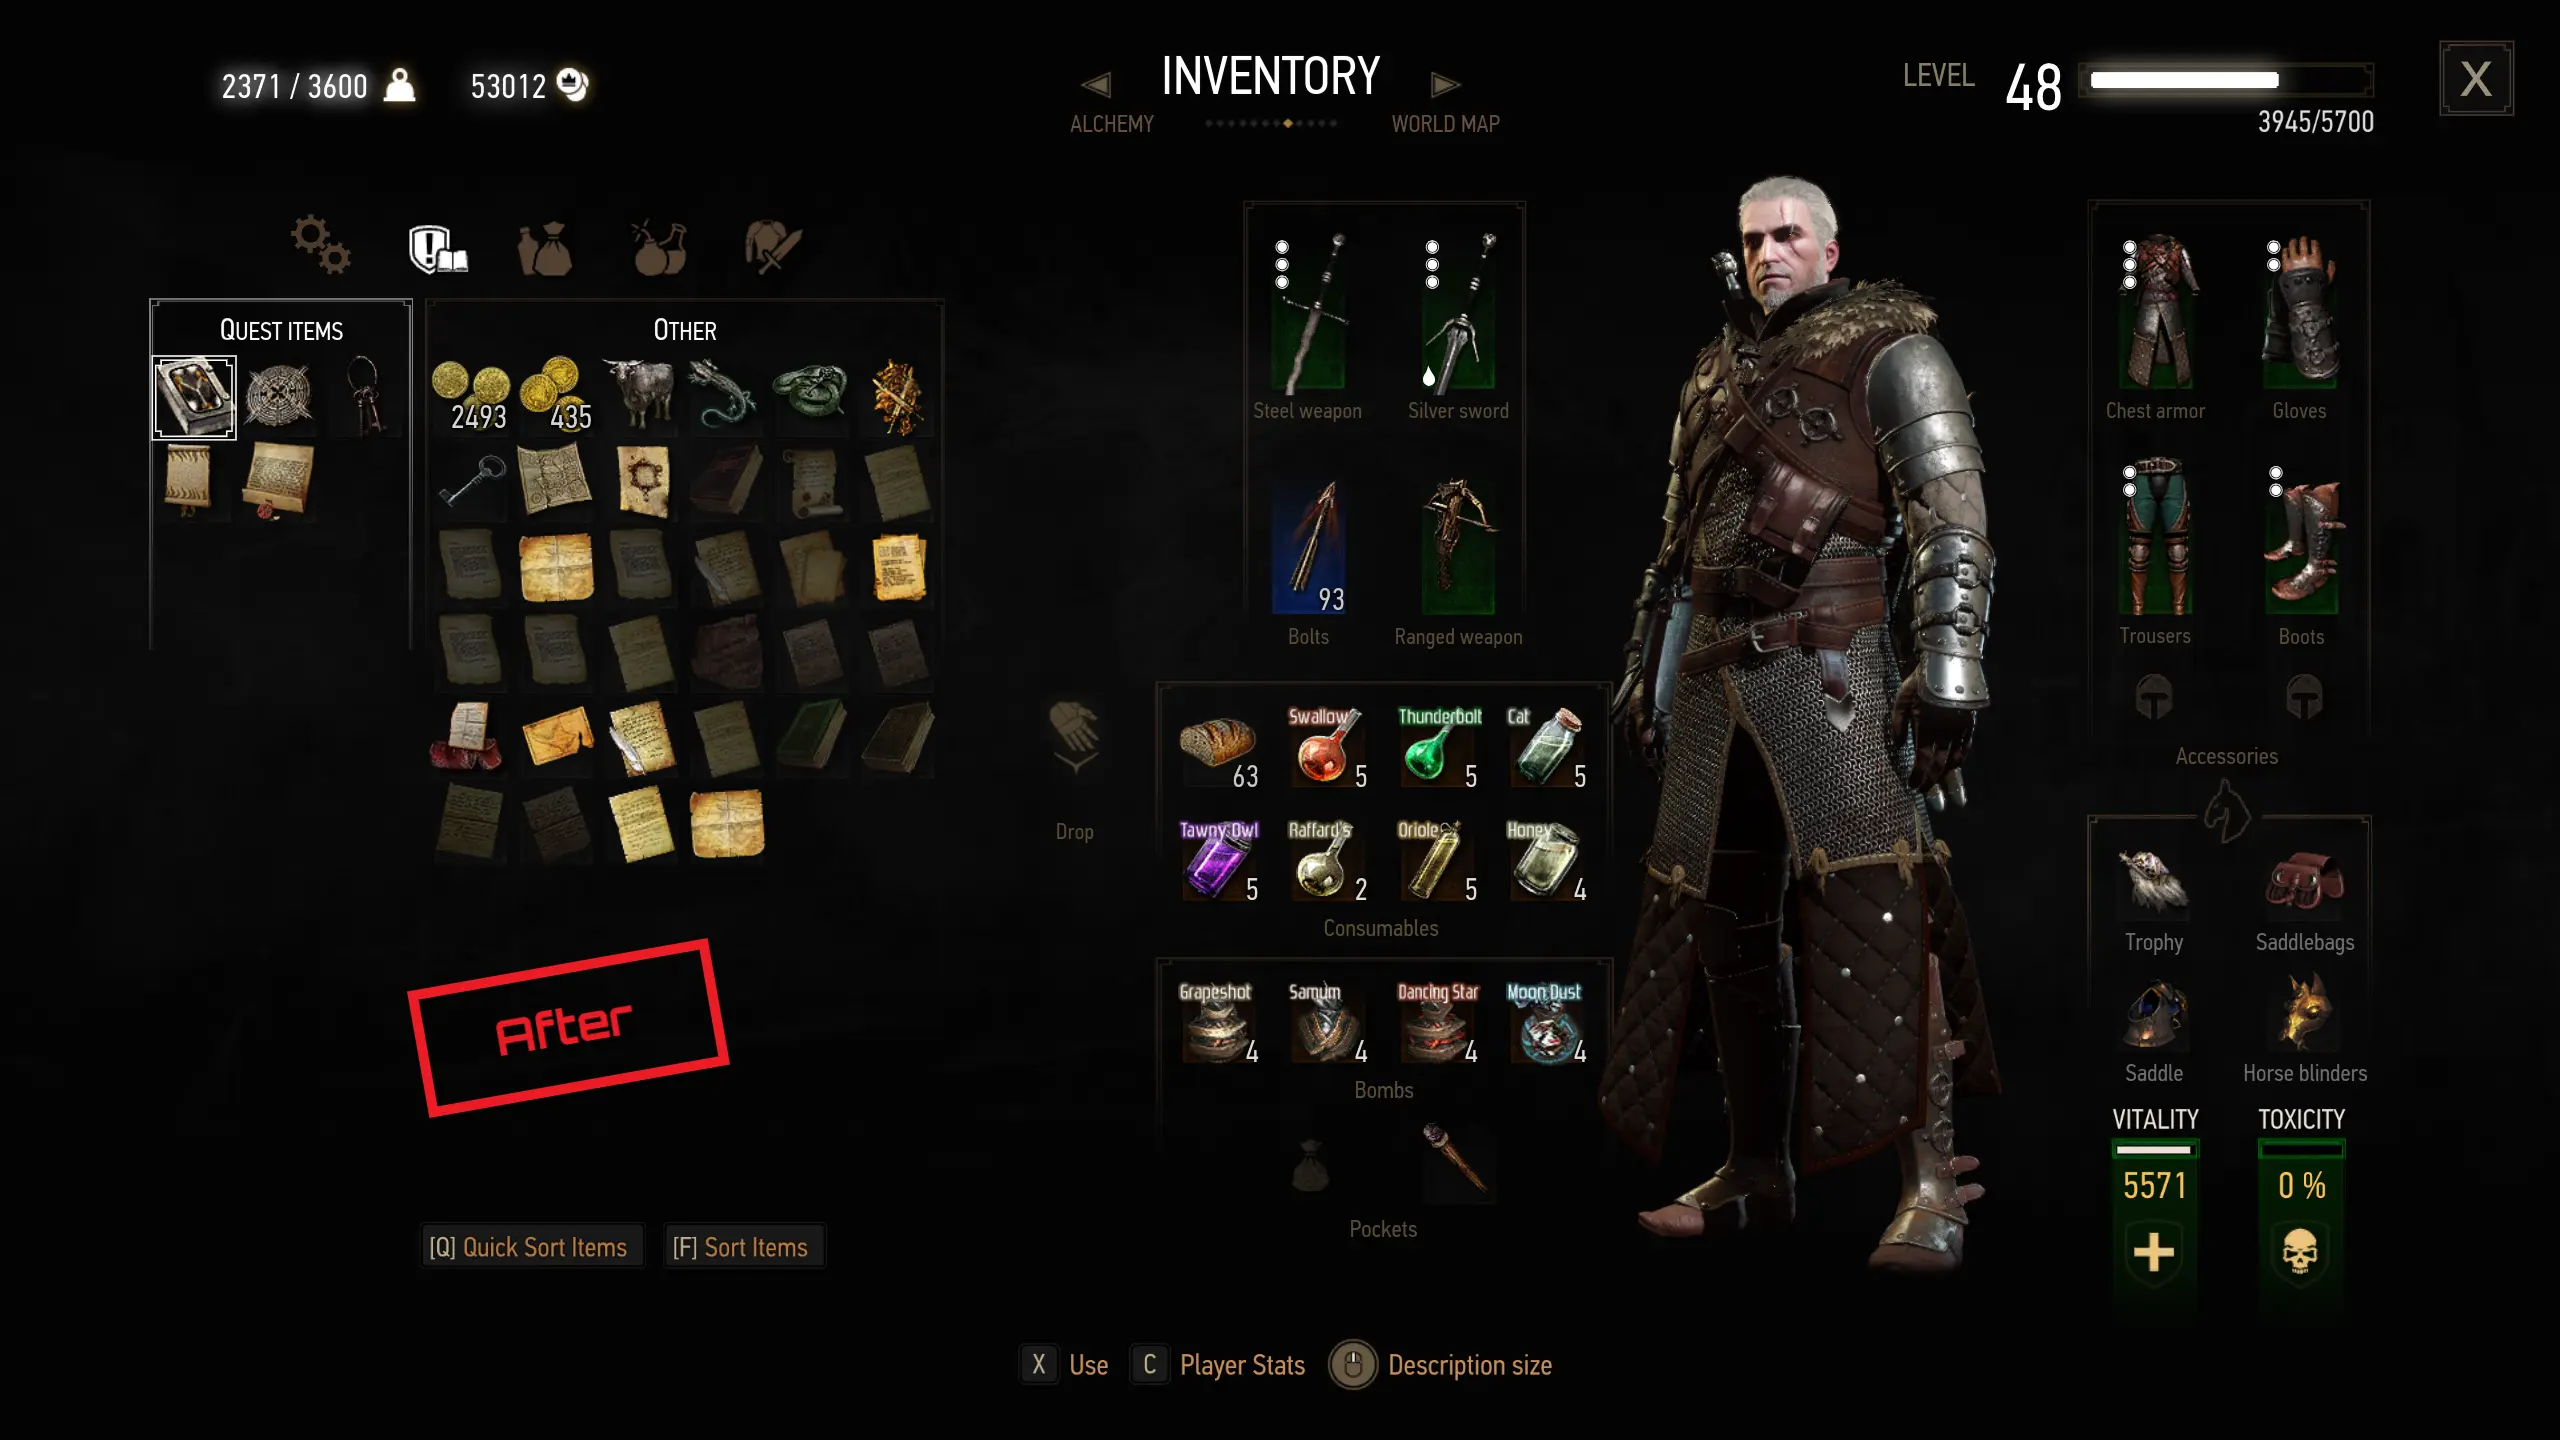Open the weapons and armor tab
2560x1440 pixels.
click(772, 246)
